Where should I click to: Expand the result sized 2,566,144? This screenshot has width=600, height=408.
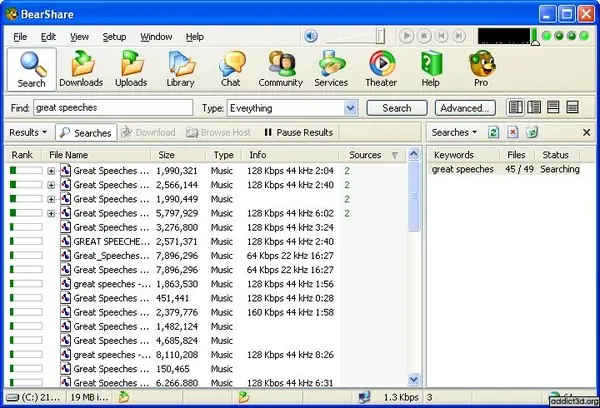pyautogui.click(x=51, y=185)
